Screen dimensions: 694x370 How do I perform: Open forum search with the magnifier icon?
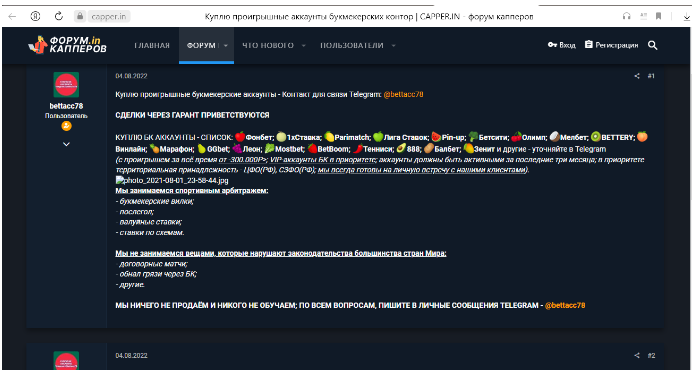(x=652, y=45)
